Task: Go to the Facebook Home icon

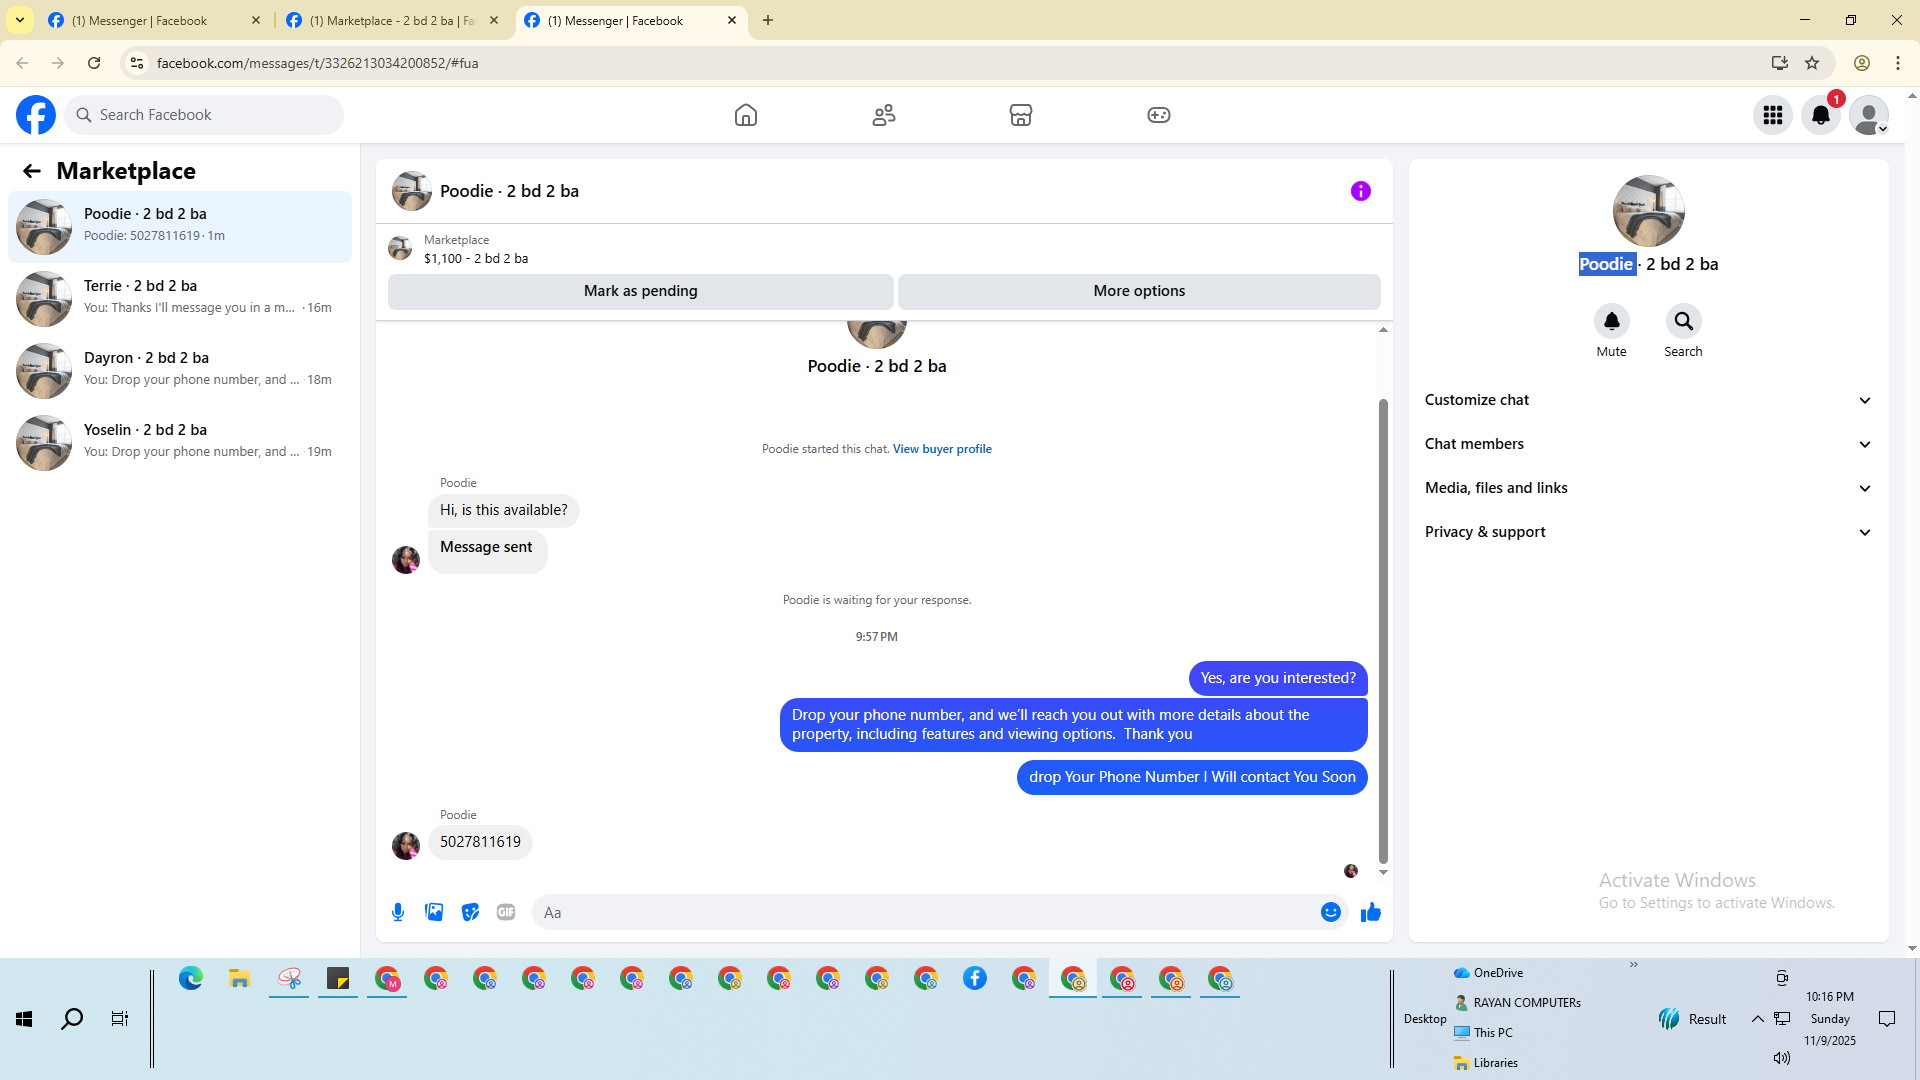Action: [746, 115]
